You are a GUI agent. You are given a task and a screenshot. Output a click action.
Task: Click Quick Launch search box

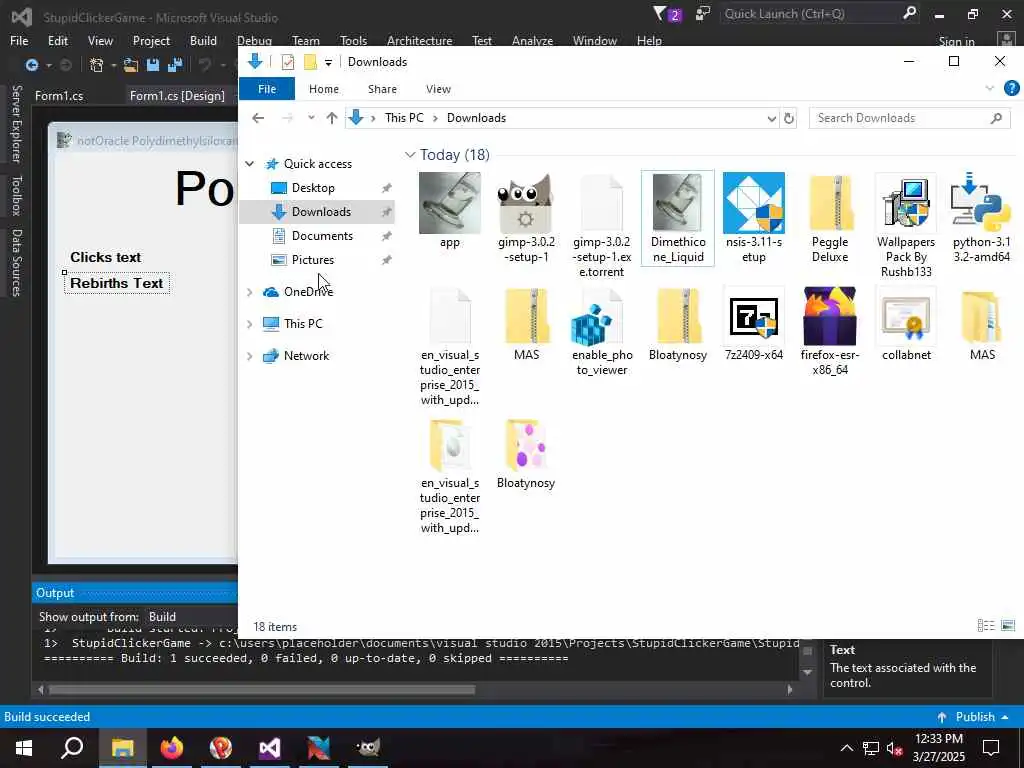coord(820,14)
